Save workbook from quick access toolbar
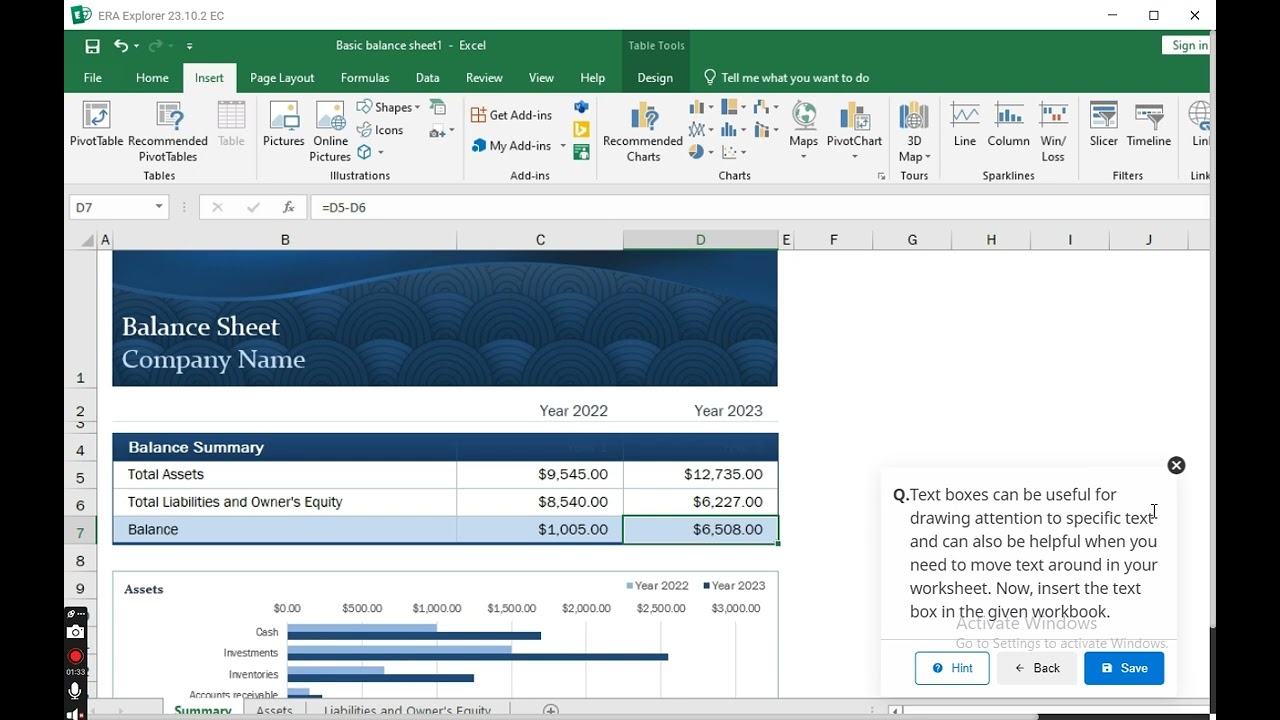Viewport: 1280px width, 720px height. coord(92,46)
